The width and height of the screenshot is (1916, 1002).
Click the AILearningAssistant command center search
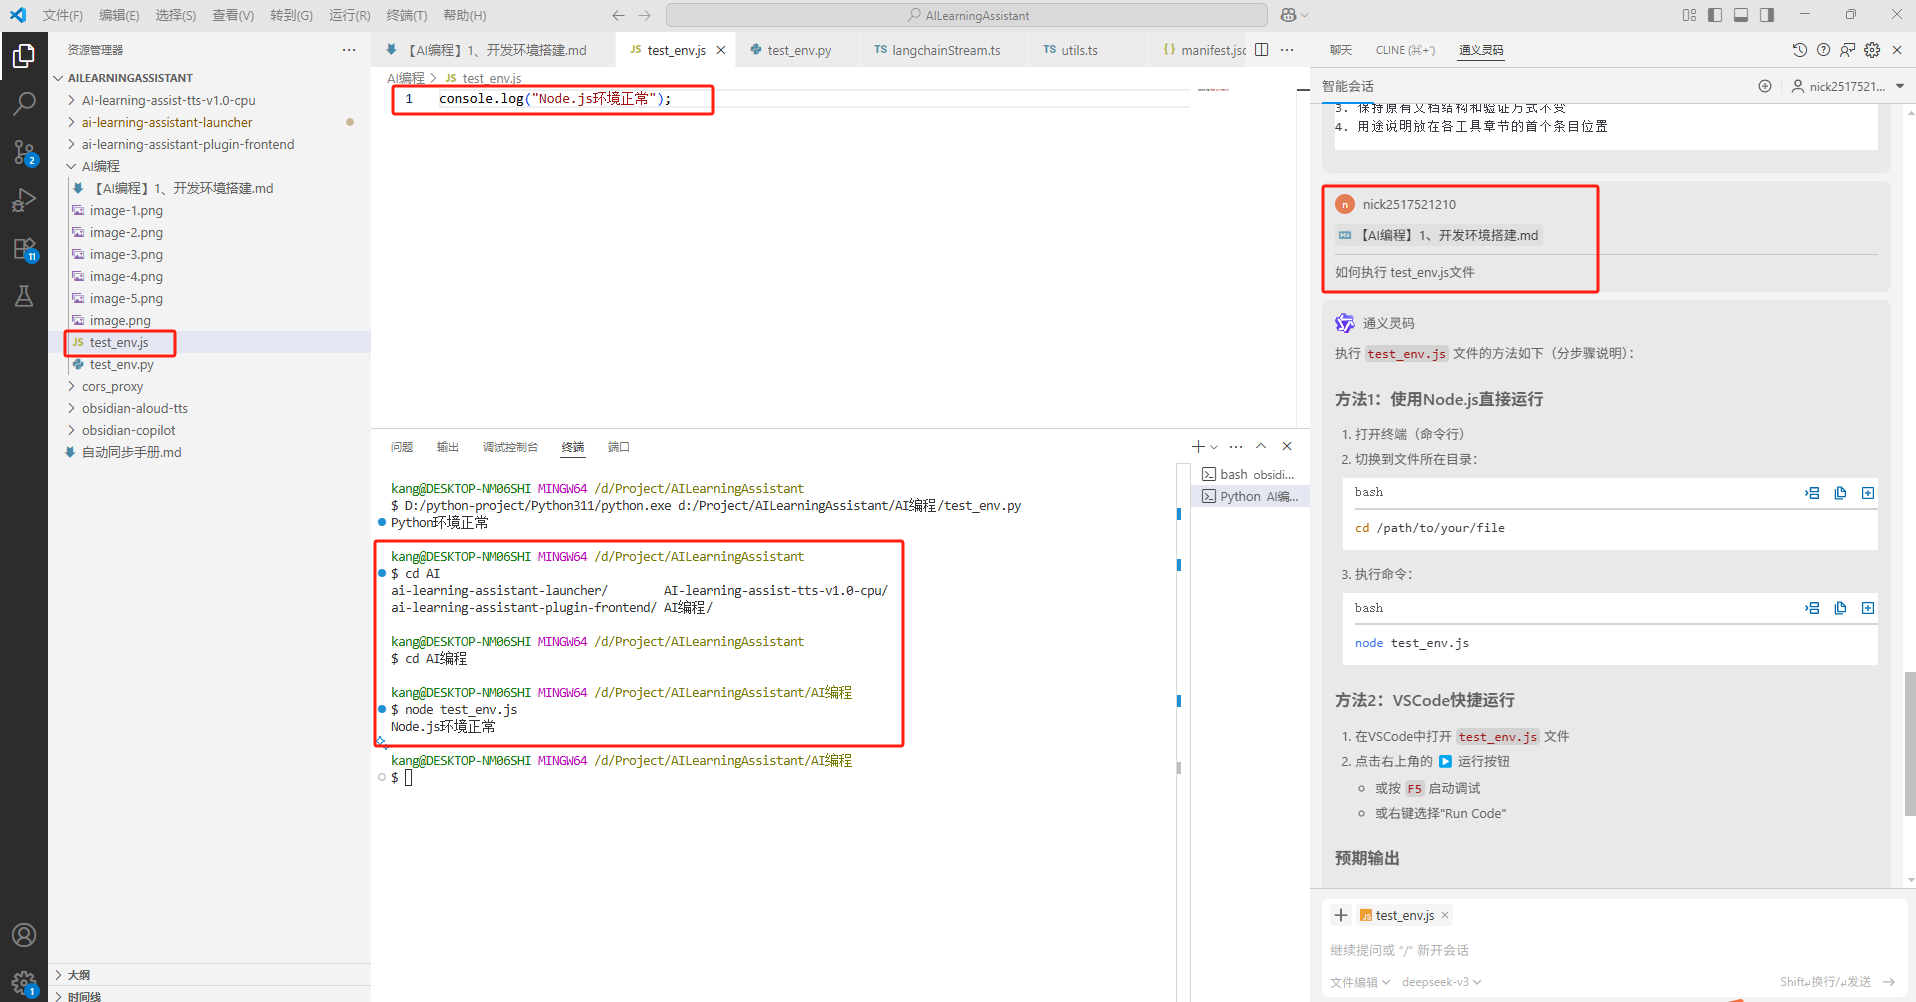[x=967, y=15]
